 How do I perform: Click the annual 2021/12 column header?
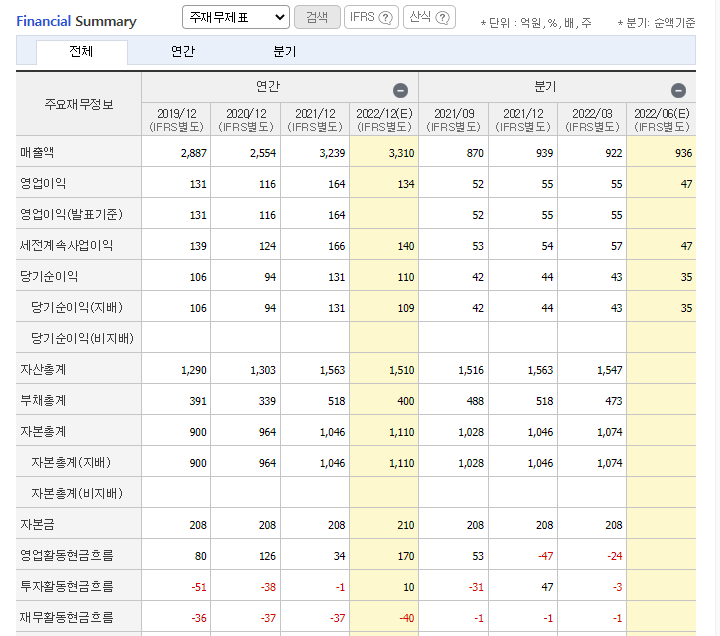pyautogui.click(x=315, y=119)
